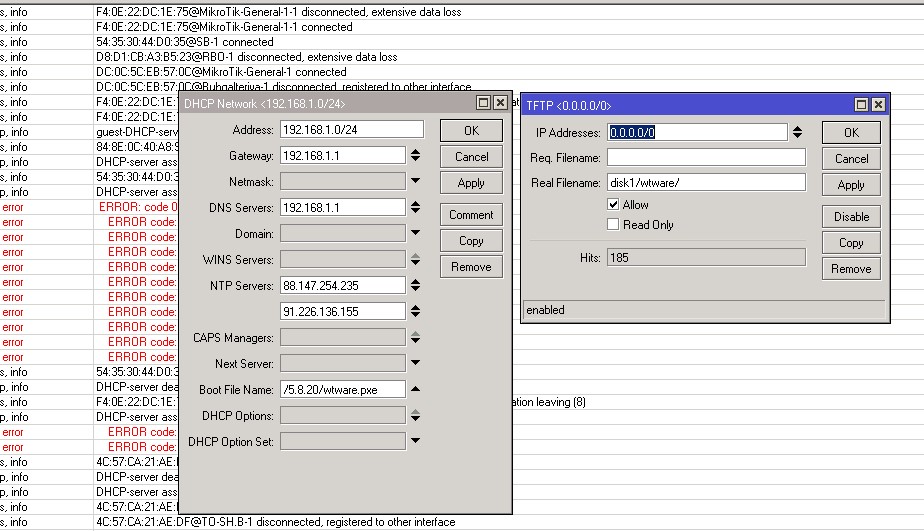Enable the Read Only checkbox
Image resolution: width=924 pixels, height=531 pixels.
(614, 225)
